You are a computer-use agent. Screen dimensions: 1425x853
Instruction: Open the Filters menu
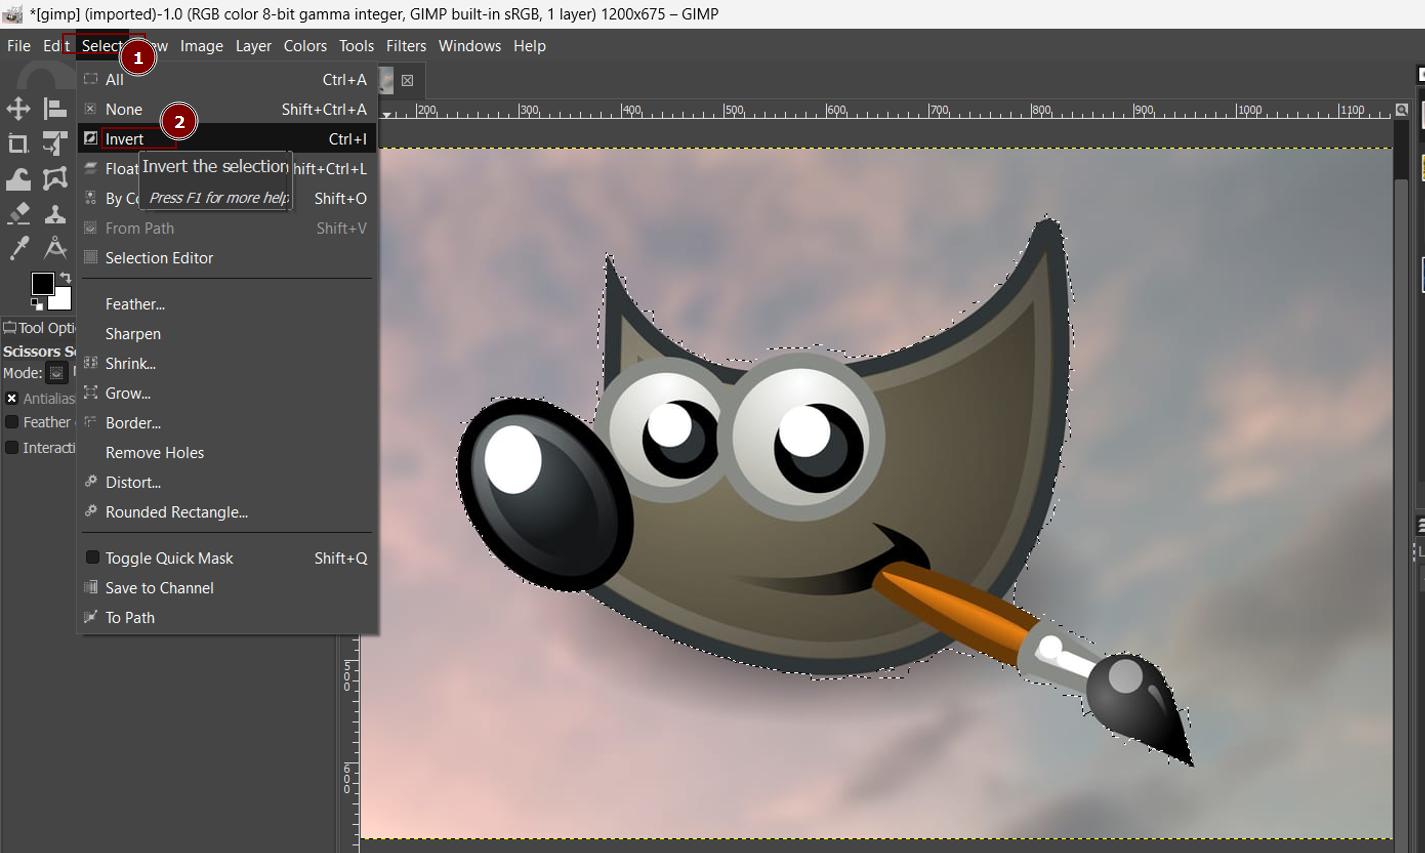[x=406, y=46]
